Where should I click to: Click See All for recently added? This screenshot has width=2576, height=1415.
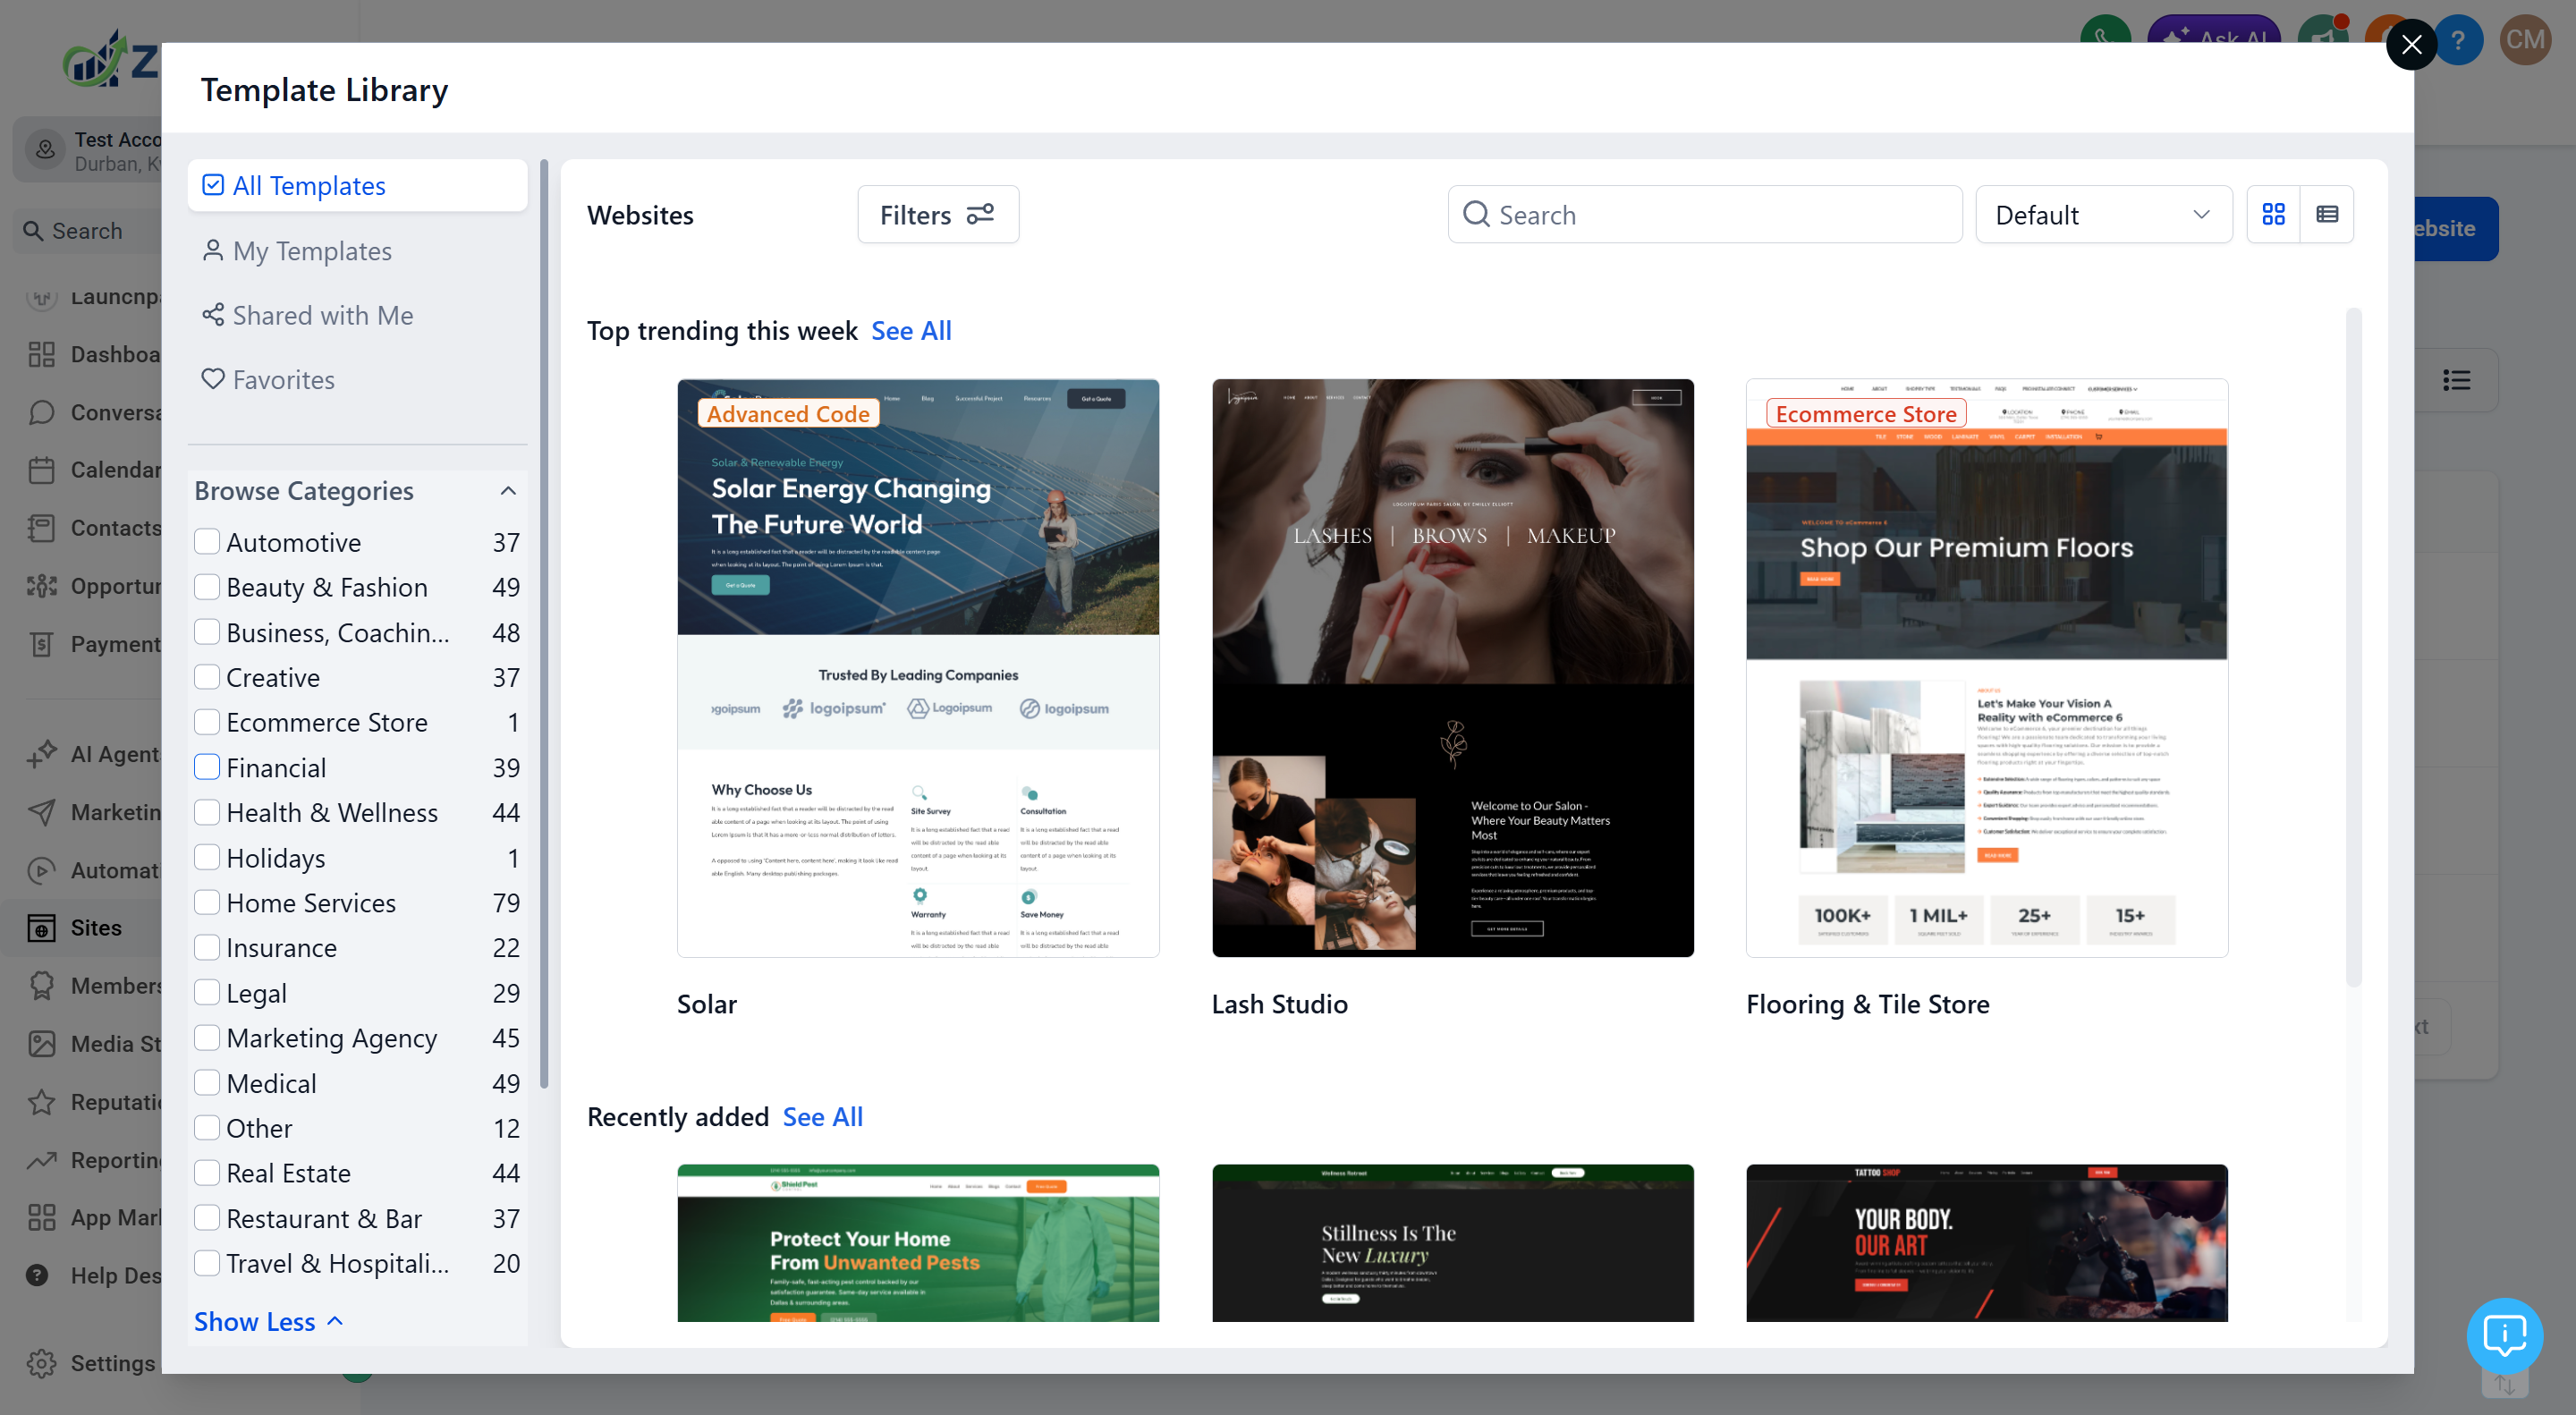pos(822,1116)
